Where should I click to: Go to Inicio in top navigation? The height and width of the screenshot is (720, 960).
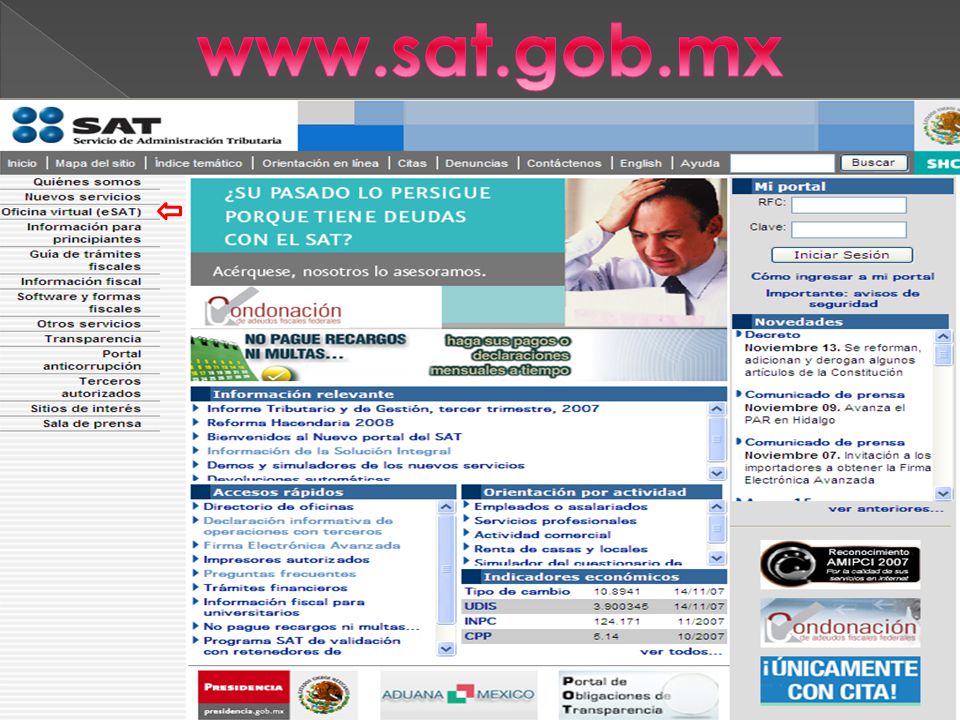point(22,163)
